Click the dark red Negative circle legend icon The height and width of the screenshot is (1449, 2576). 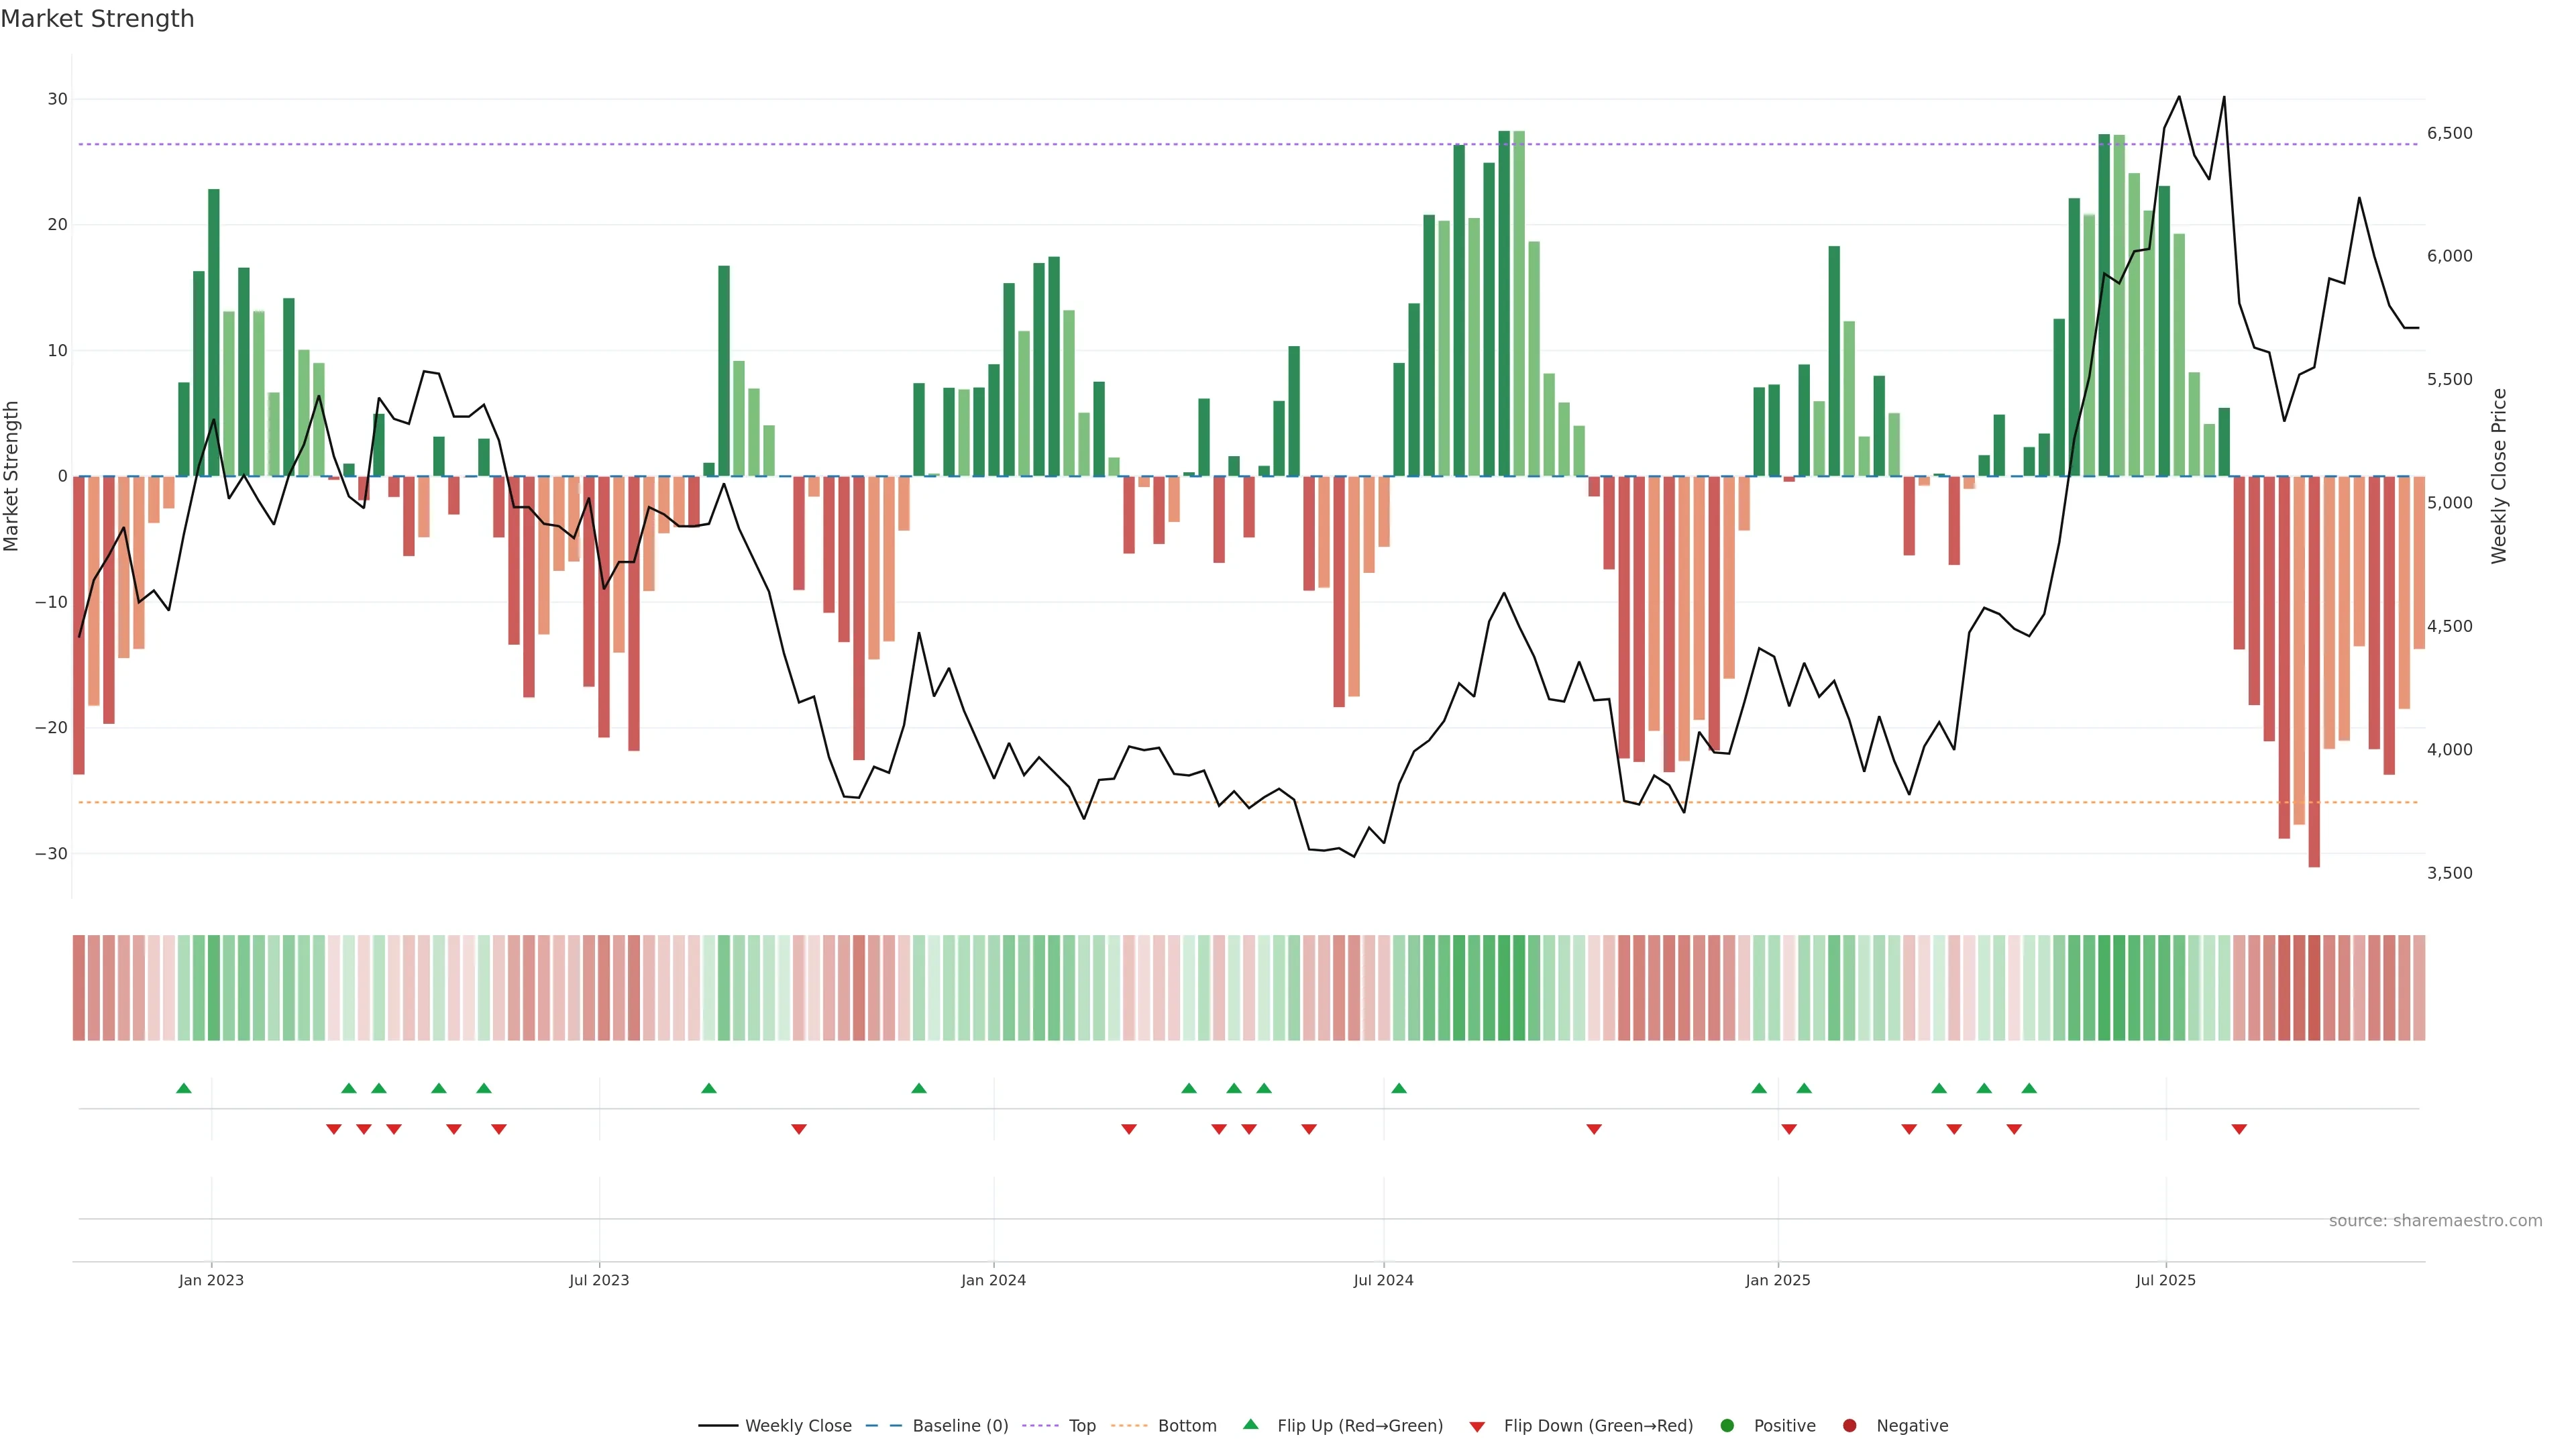(x=1849, y=1426)
